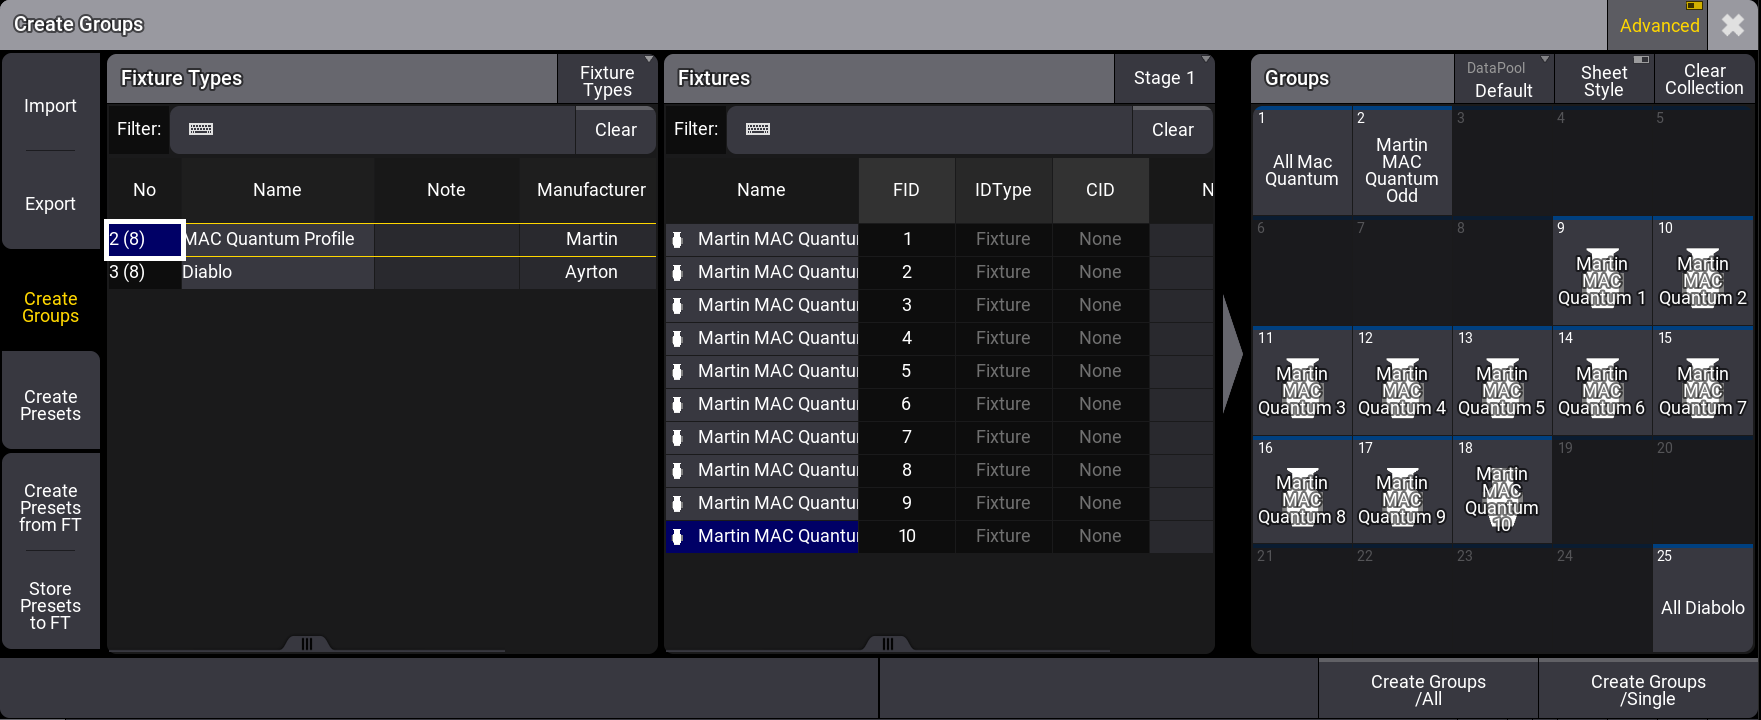The image size is (1761, 720).
Task: Toggle the Advanced mode button
Action: pos(1659,25)
